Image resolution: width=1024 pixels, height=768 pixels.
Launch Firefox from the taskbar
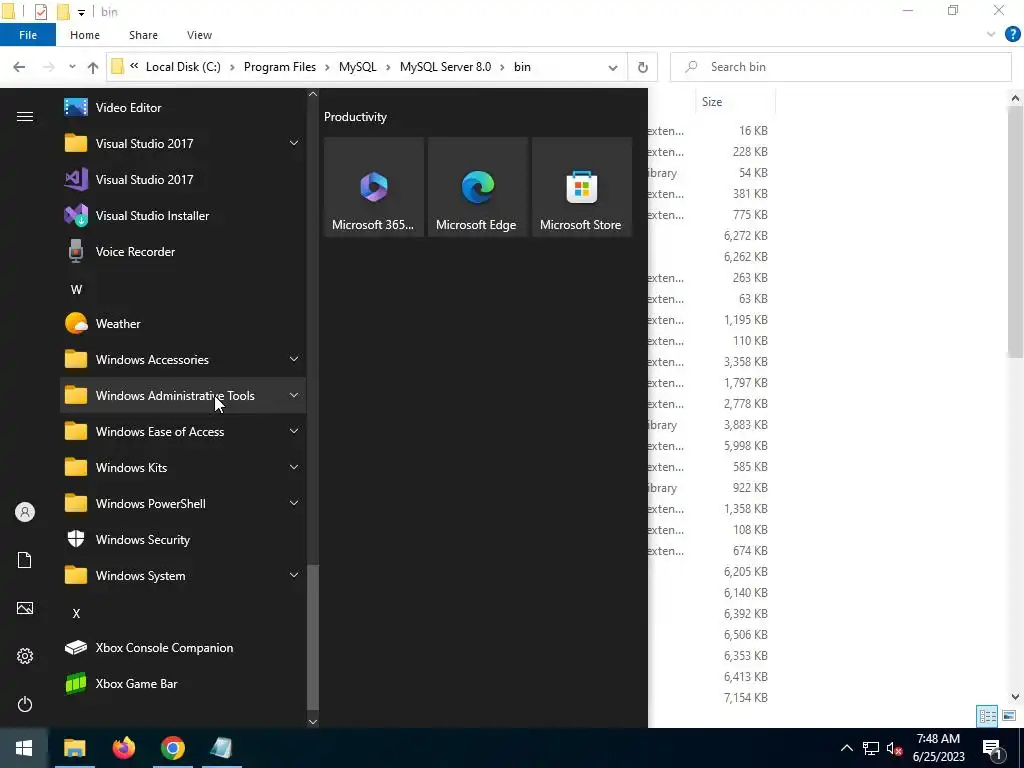[123, 748]
